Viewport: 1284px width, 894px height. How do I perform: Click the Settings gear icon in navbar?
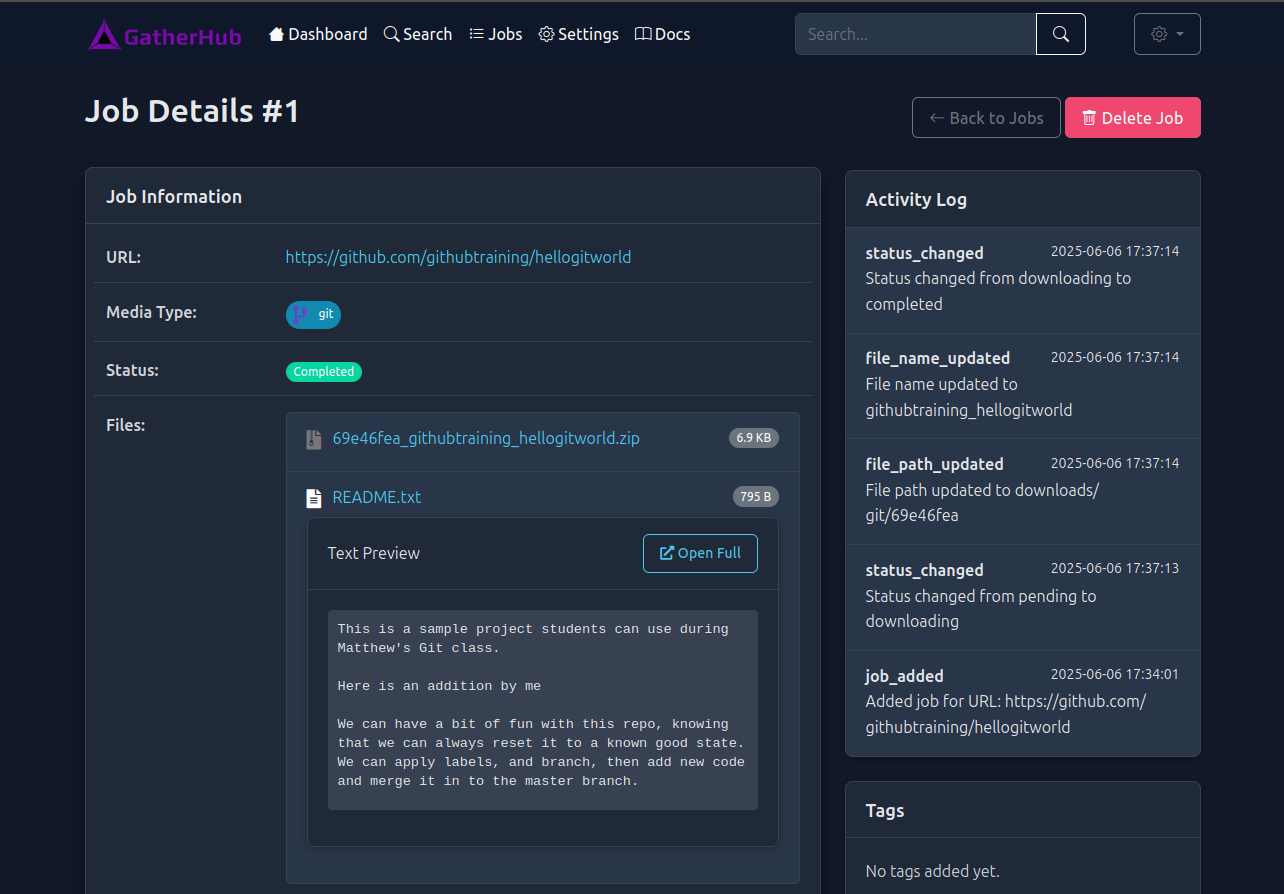pyautogui.click(x=546, y=33)
